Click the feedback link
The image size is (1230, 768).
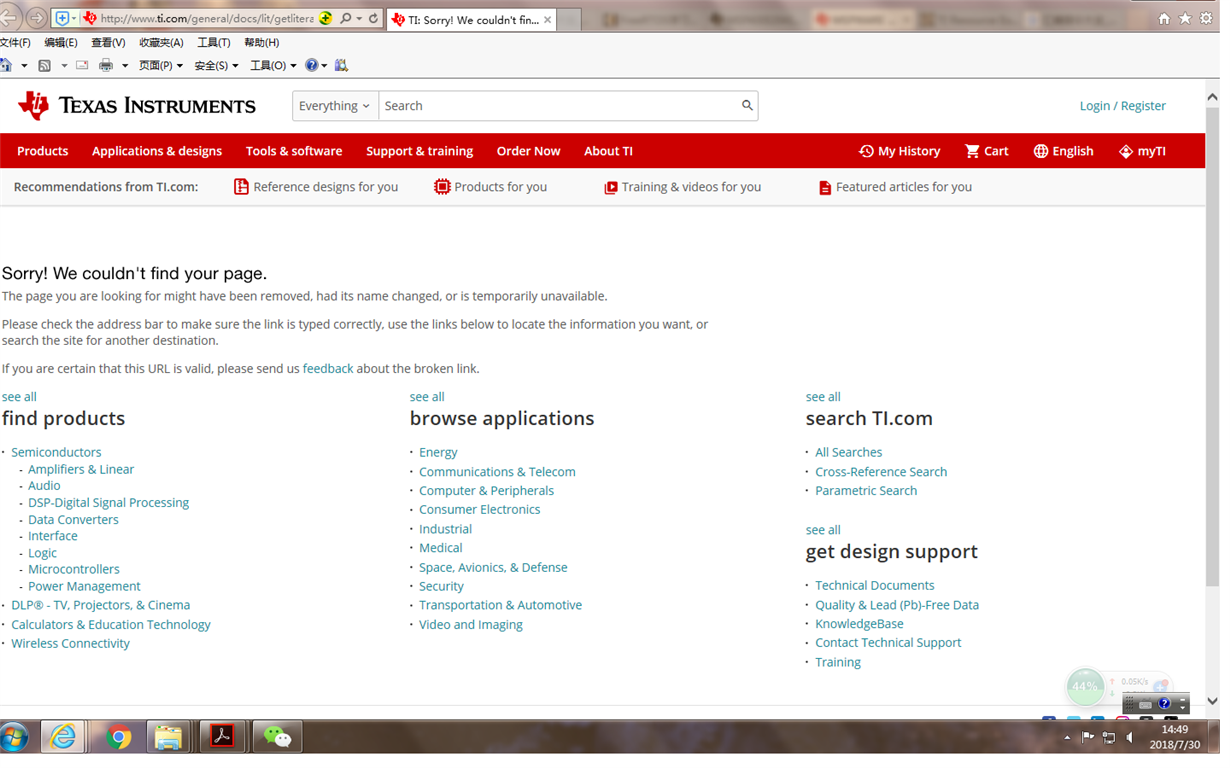click(328, 368)
